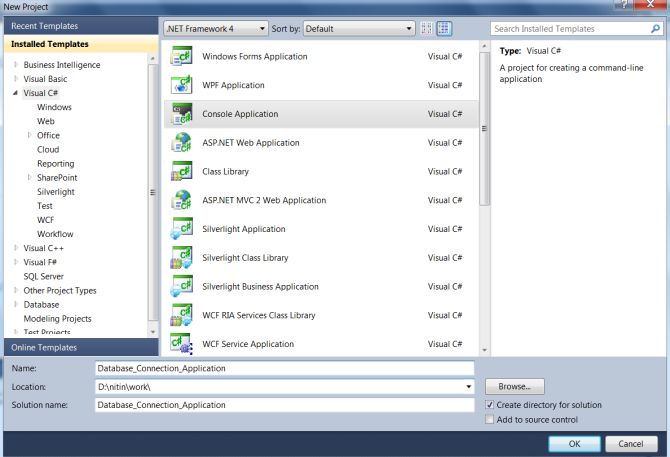Click the Solution name input field
Screen dimensions: 670x457
coord(284,405)
